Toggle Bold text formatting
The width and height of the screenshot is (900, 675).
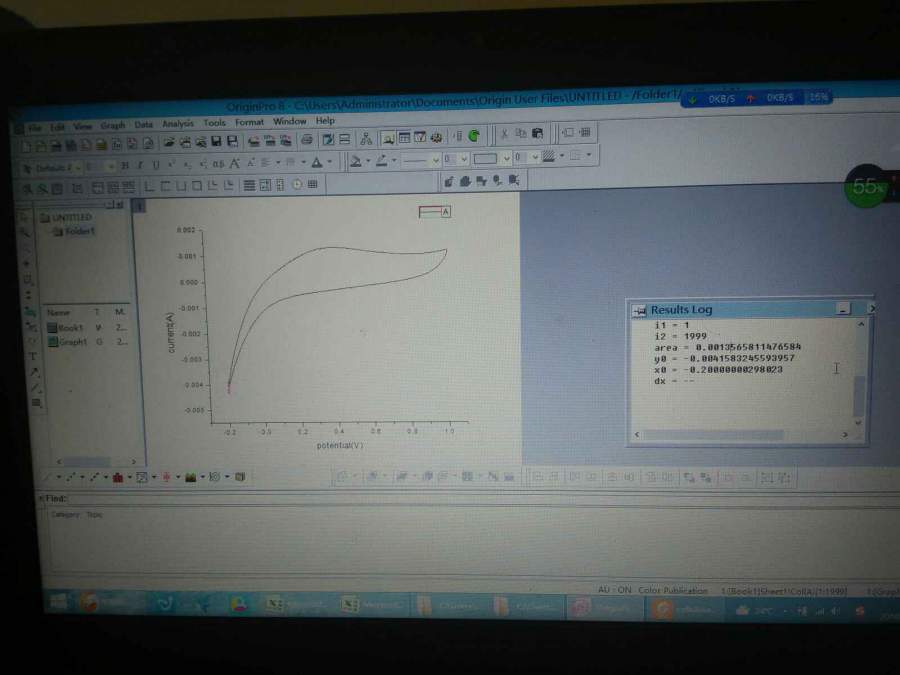(x=125, y=166)
